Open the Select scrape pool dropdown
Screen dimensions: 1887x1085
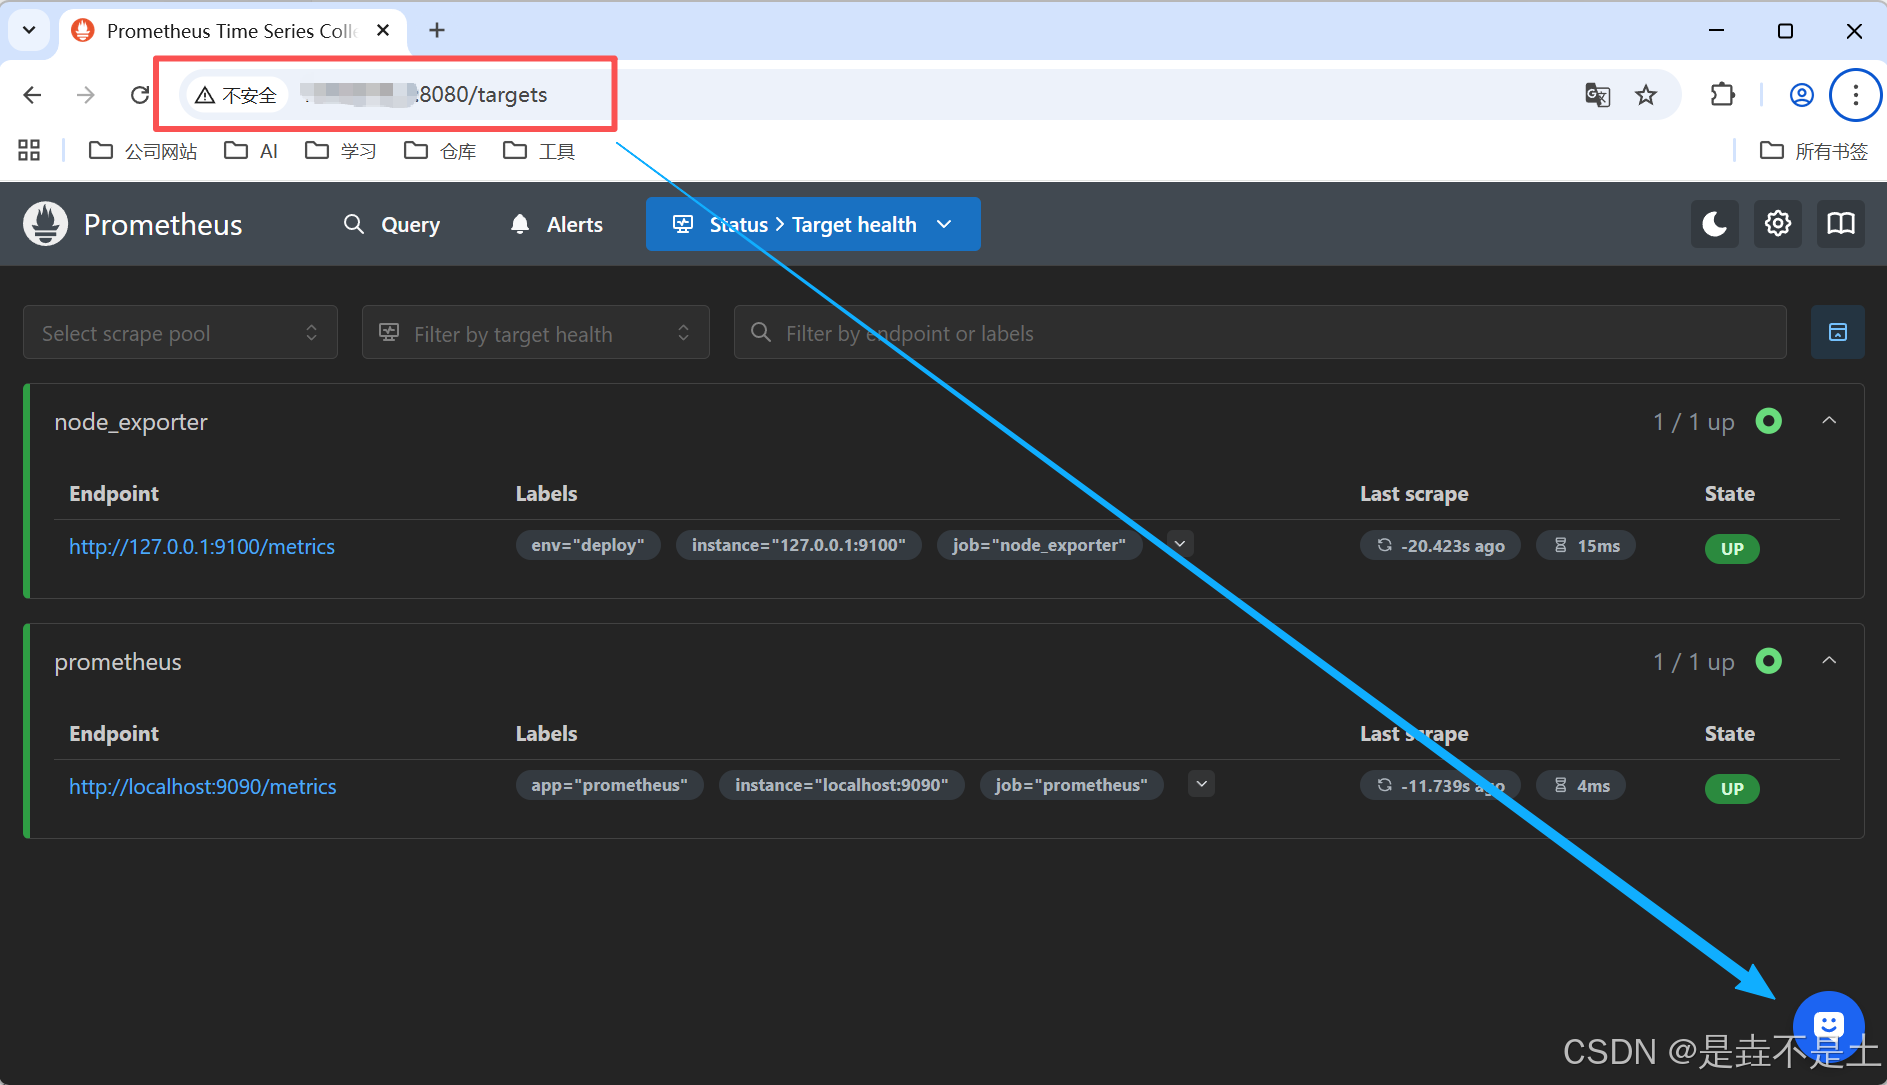pos(180,333)
